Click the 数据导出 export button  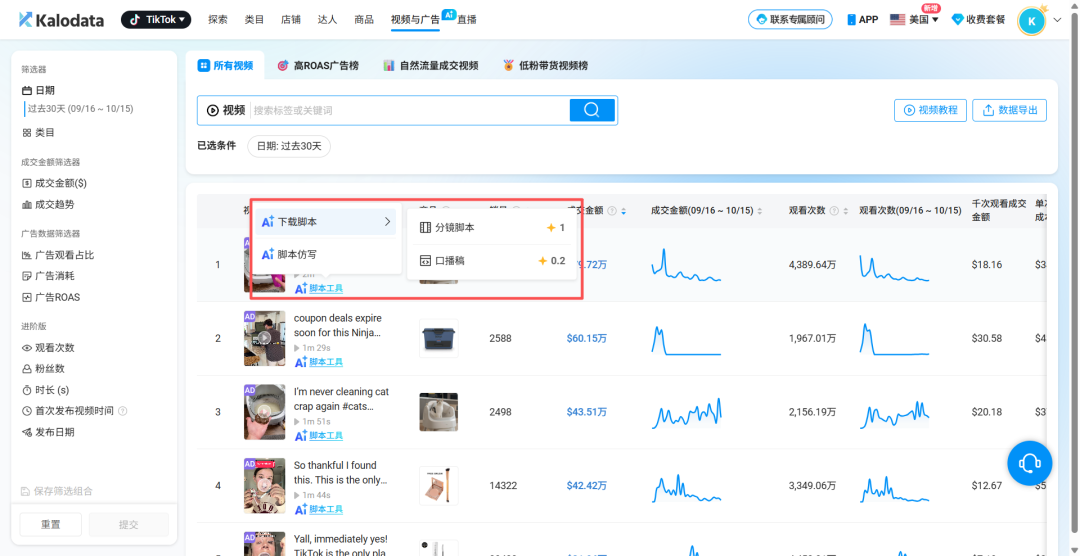coord(1010,110)
